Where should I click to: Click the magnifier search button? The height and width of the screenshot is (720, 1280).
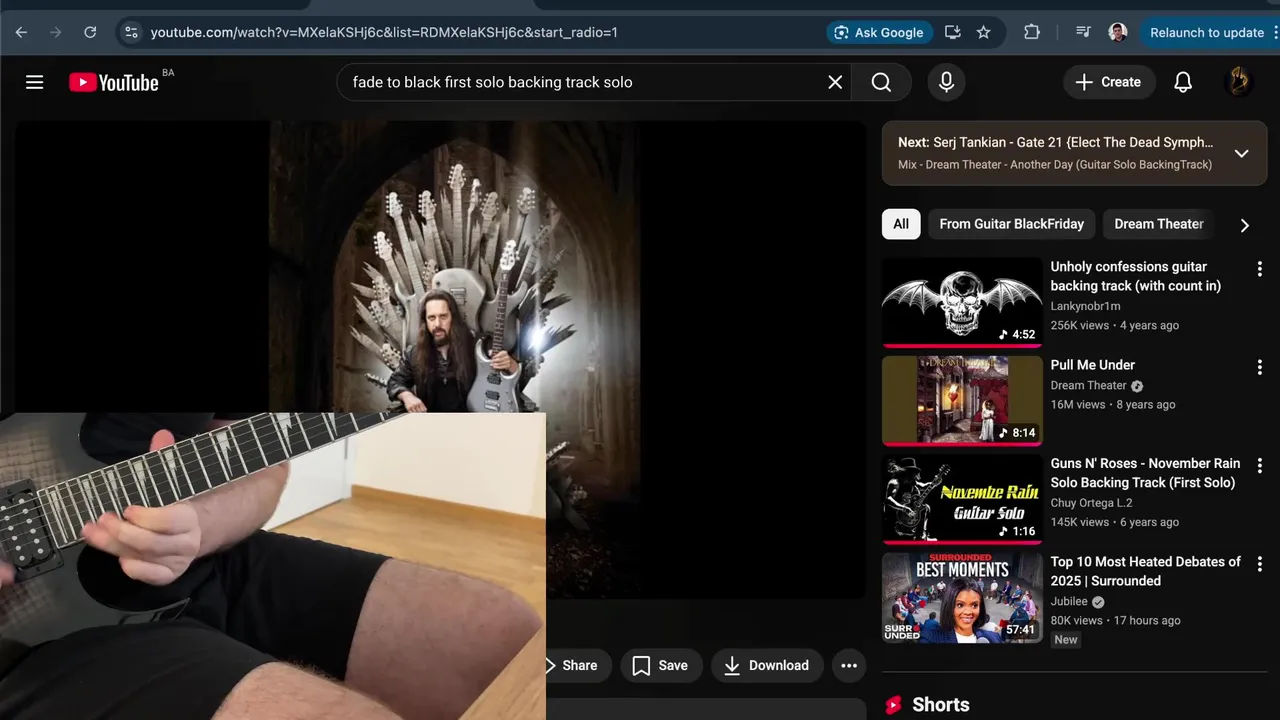click(881, 82)
